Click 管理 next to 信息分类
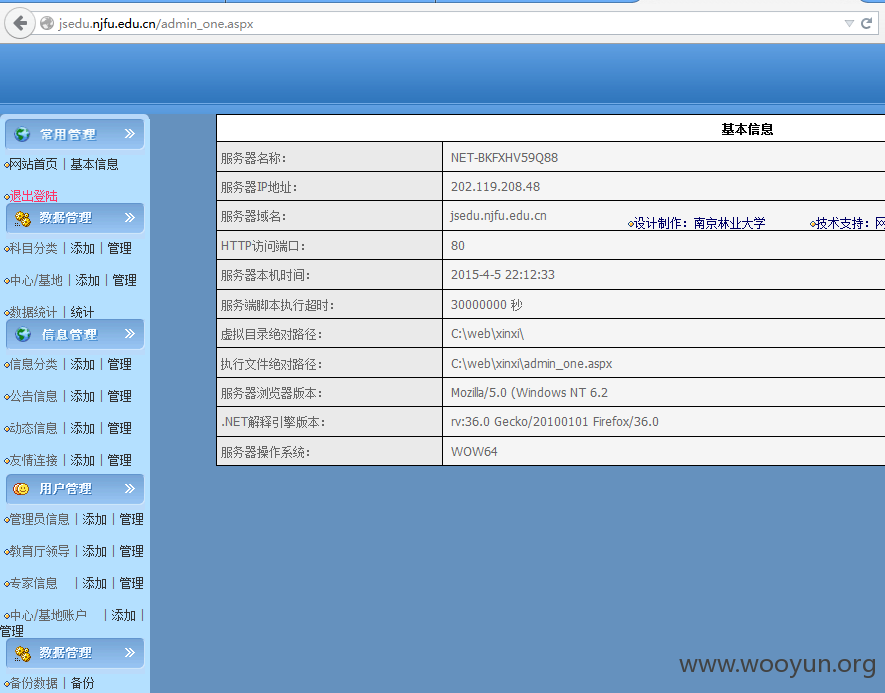 (x=120, y=365)
